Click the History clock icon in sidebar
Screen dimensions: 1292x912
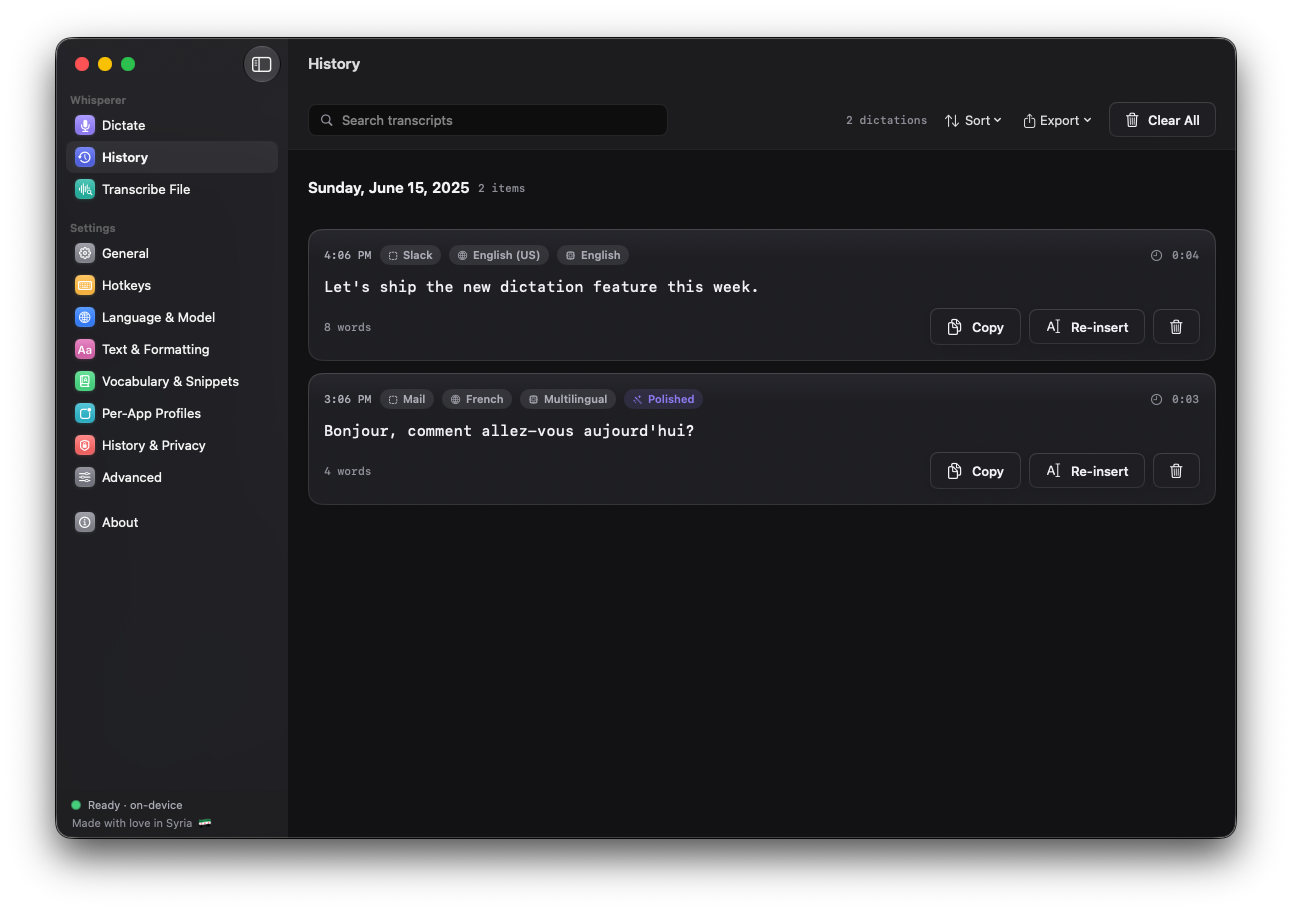click(x=85, y=157)
